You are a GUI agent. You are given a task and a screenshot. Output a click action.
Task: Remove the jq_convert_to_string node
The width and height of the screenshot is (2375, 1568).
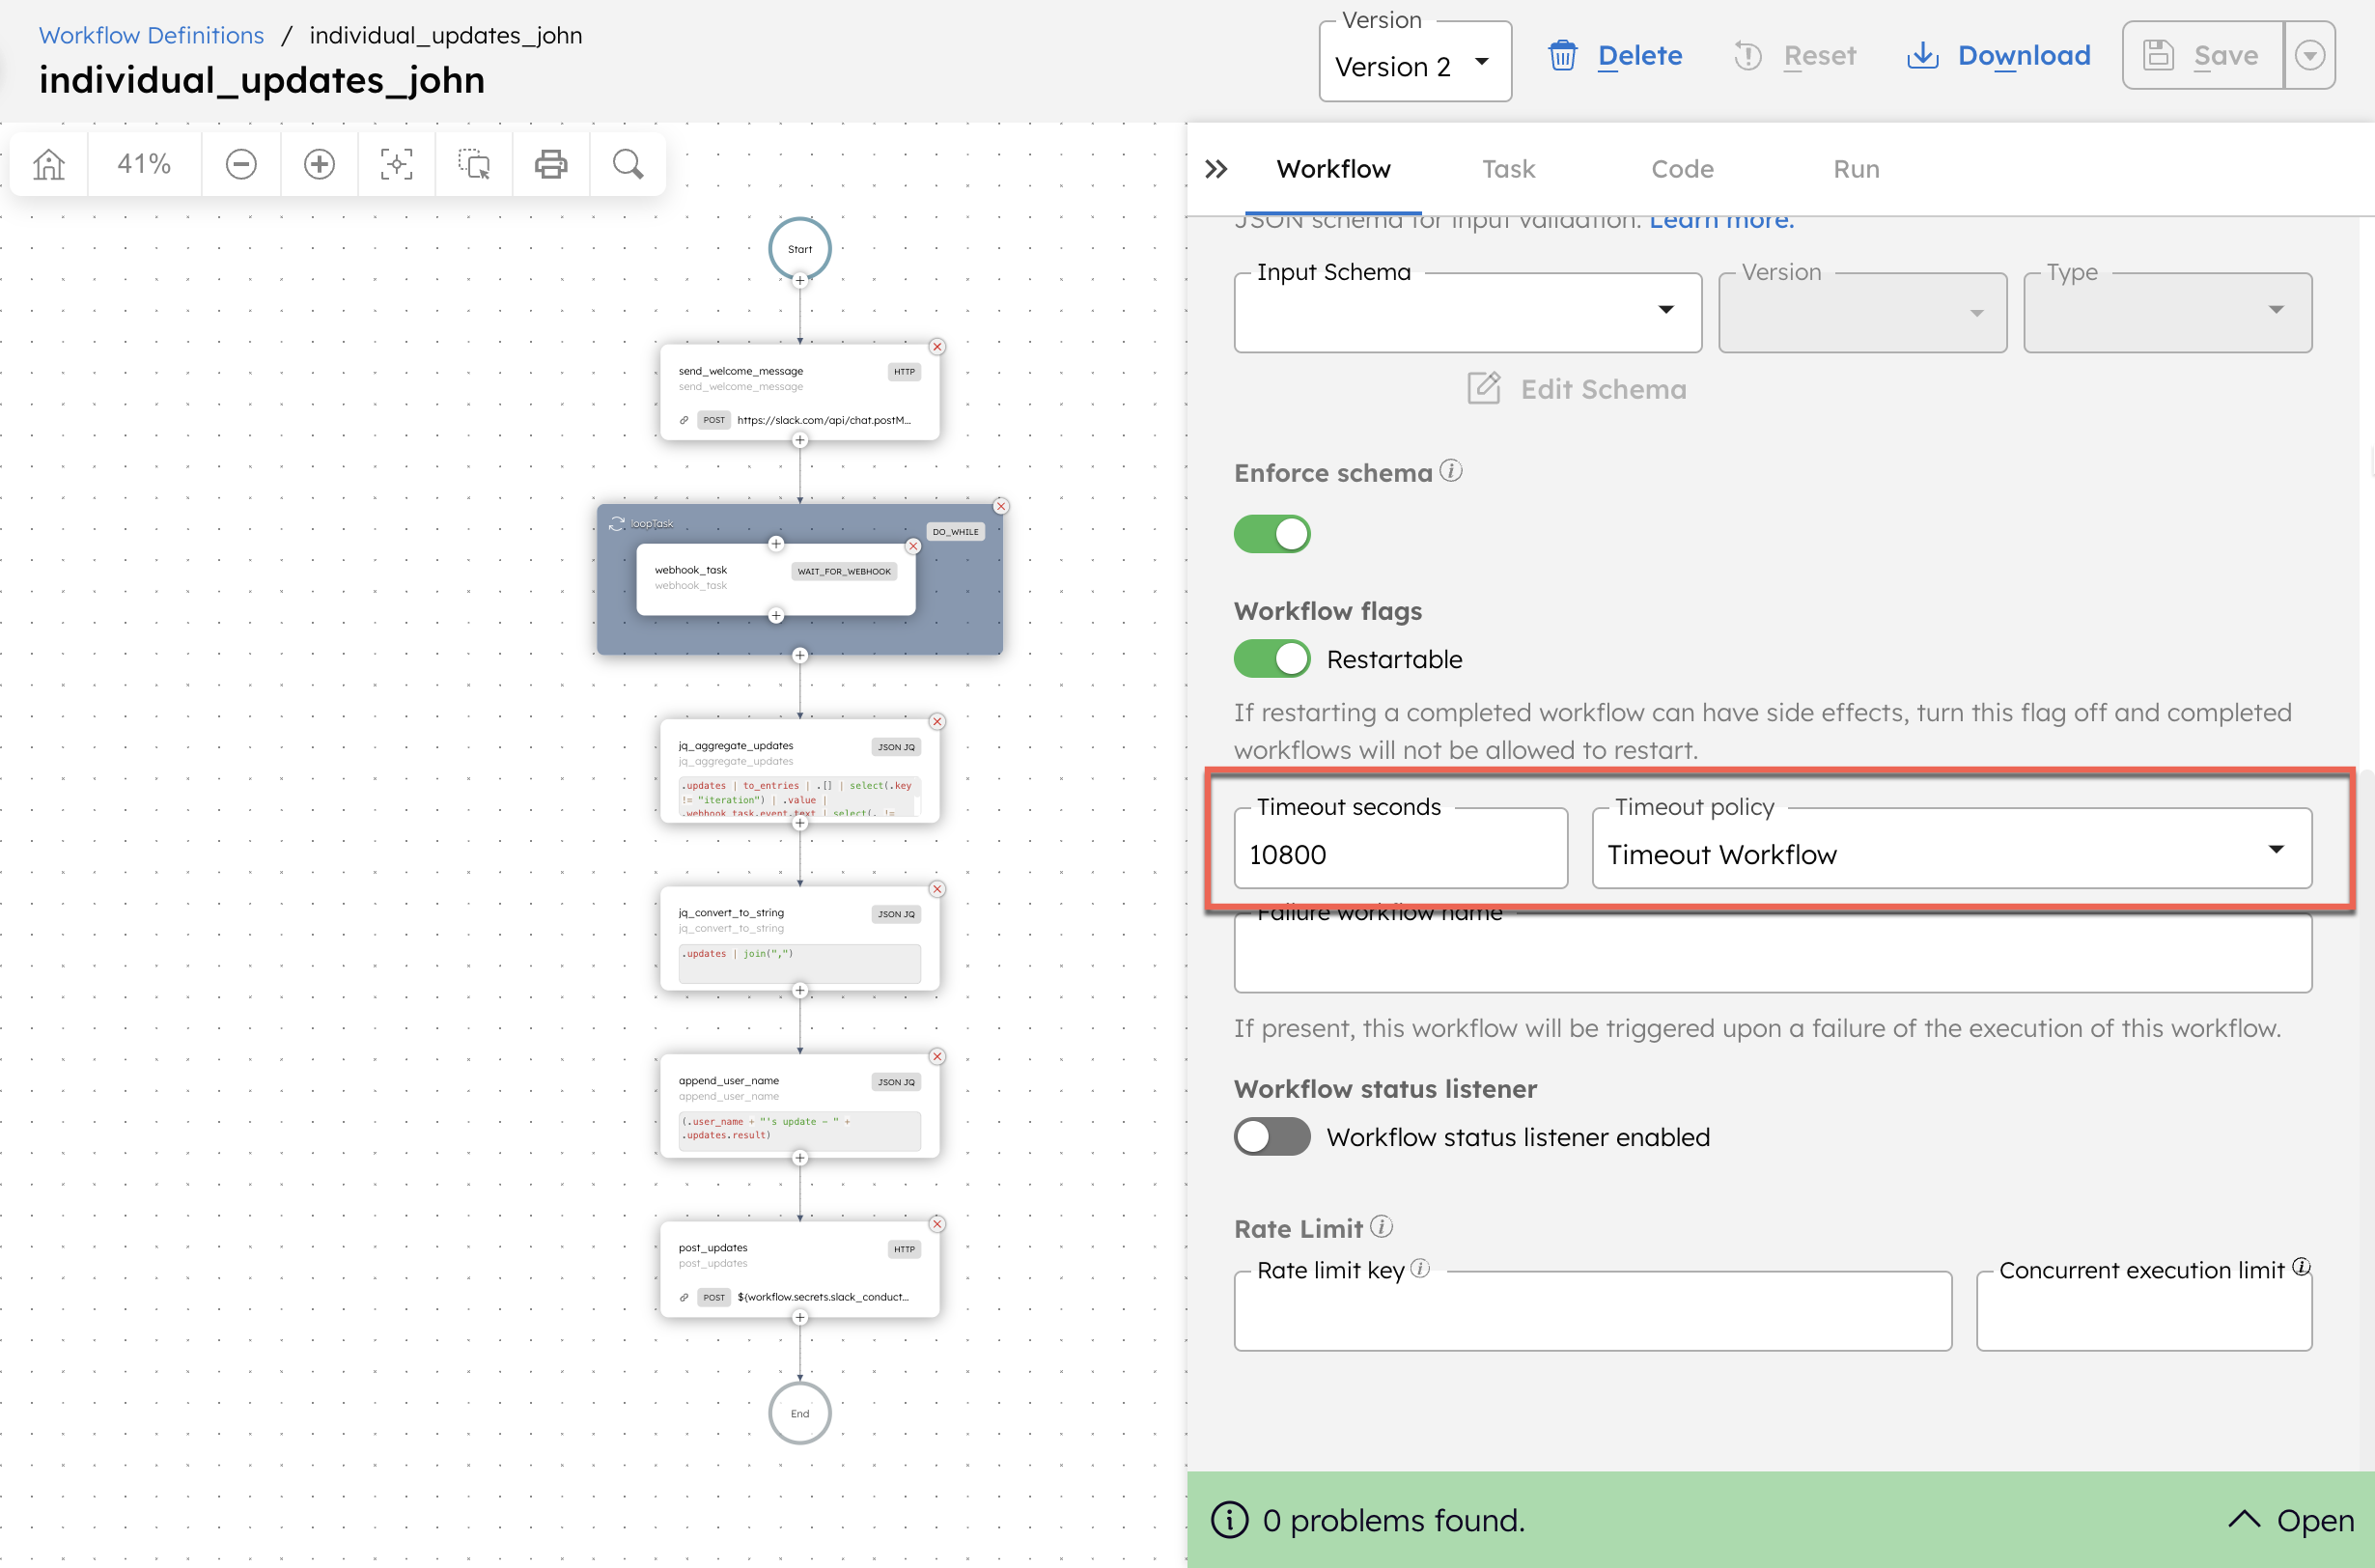[x=937, y=889]
